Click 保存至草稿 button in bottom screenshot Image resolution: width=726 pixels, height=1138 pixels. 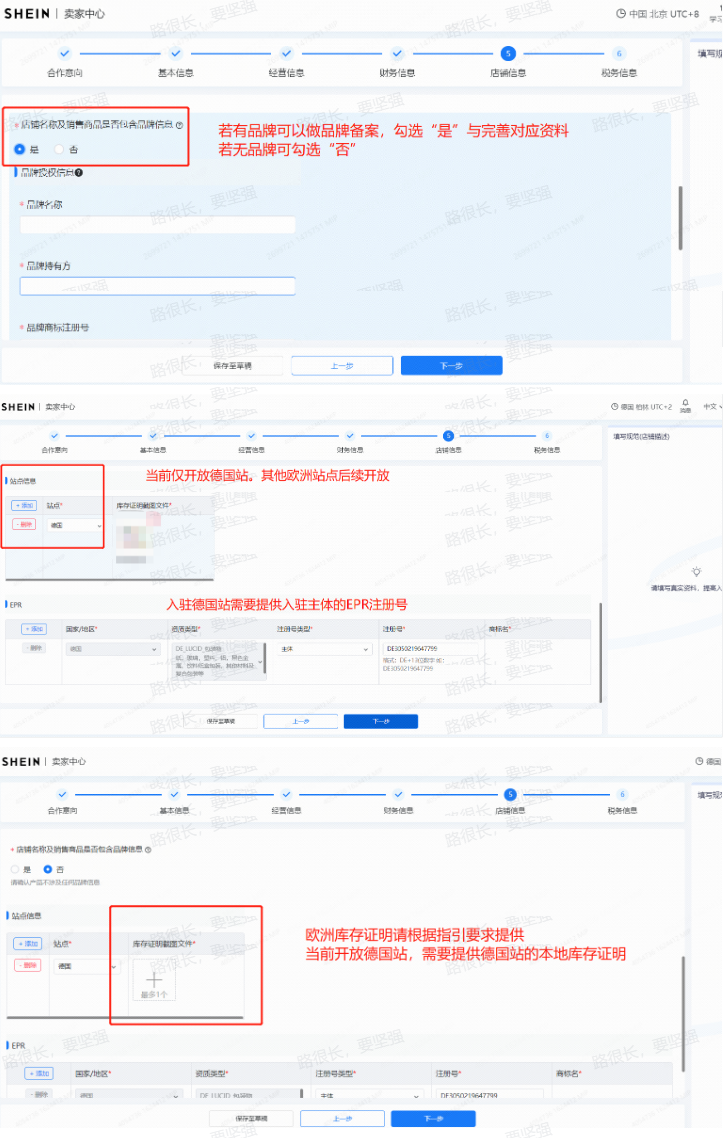click(x=251, y=1118)
